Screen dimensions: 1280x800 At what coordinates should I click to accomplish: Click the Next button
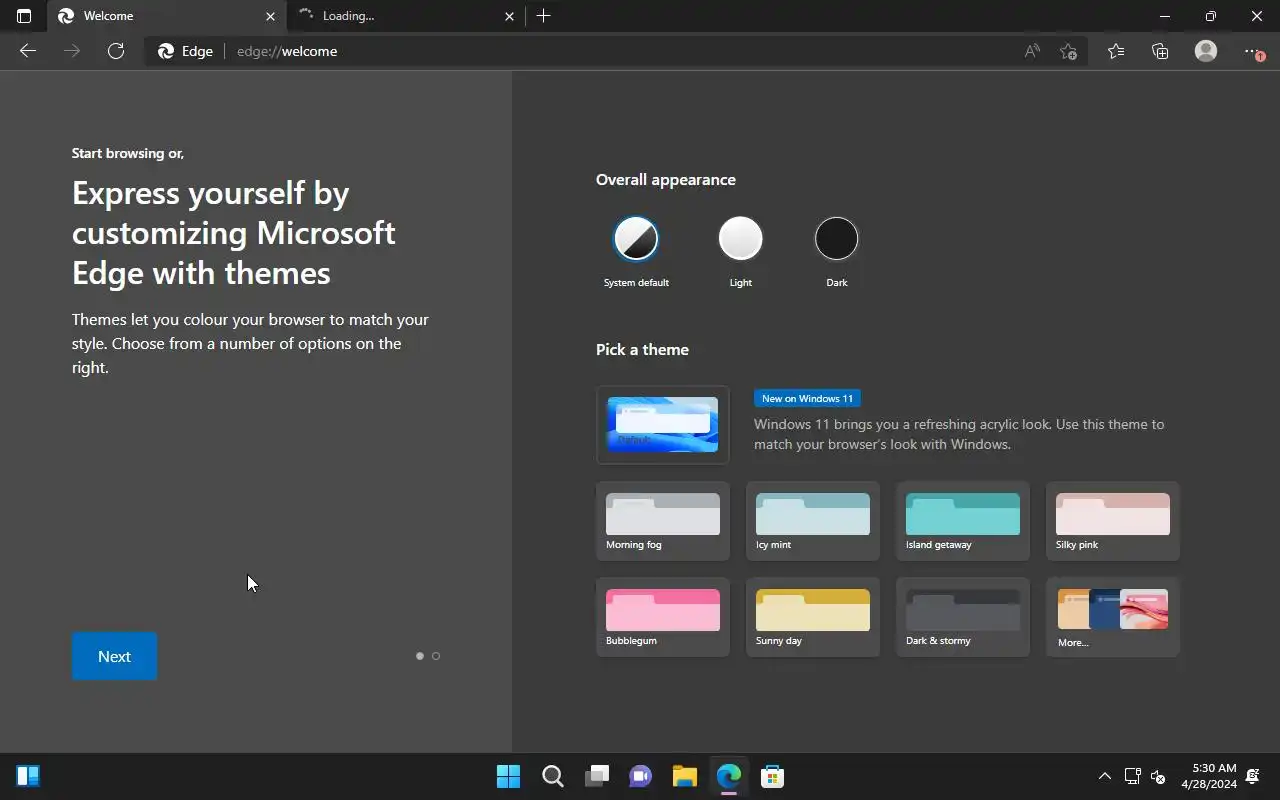point(114,656)
